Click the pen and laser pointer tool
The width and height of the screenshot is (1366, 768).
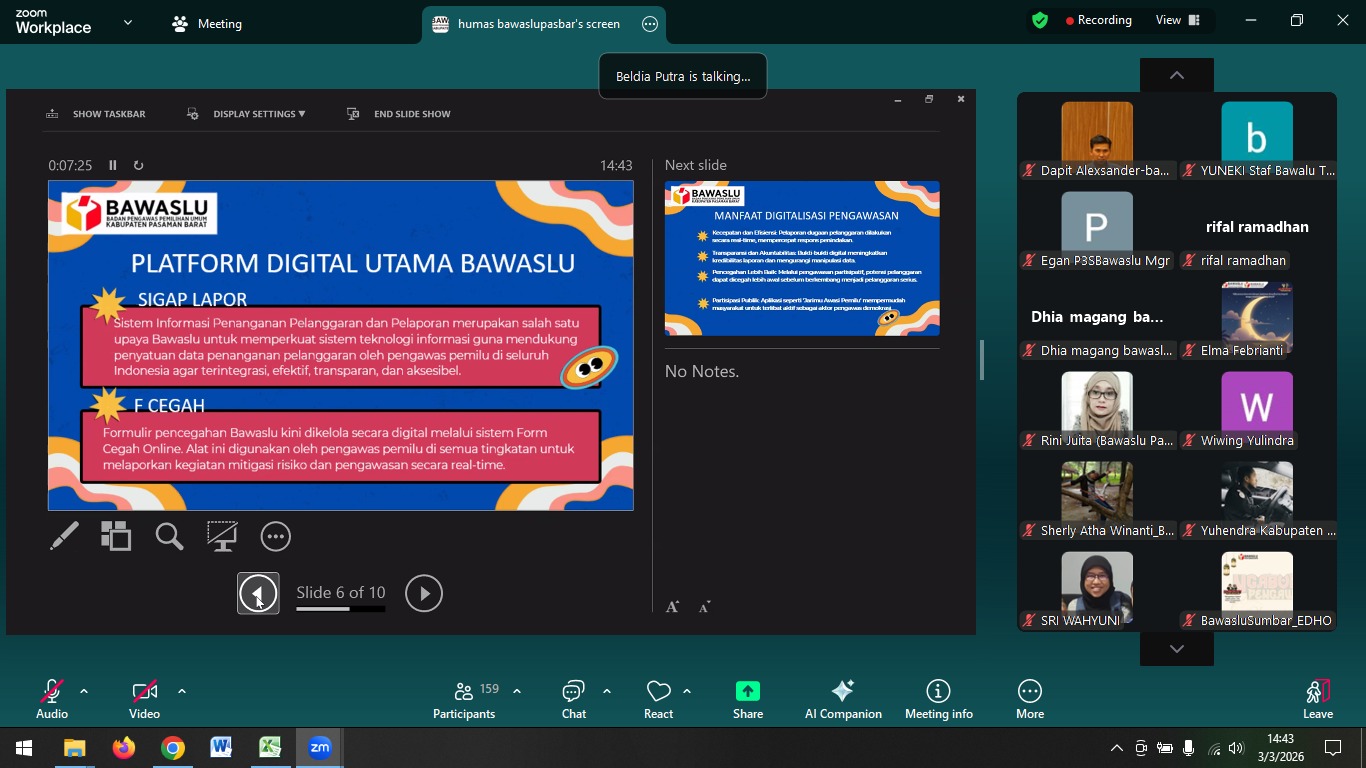pos(64,537)
